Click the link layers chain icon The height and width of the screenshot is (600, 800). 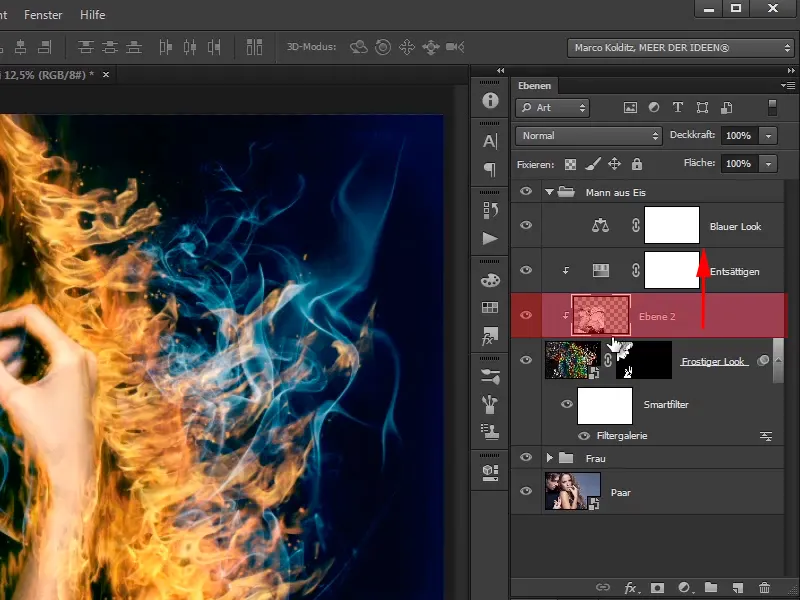coord(603,588)
